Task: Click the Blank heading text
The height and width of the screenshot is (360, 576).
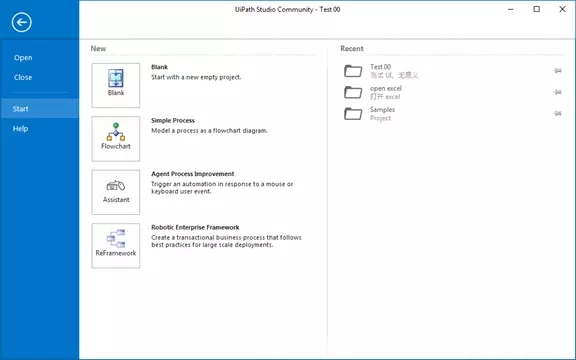Action: [159, 67]
